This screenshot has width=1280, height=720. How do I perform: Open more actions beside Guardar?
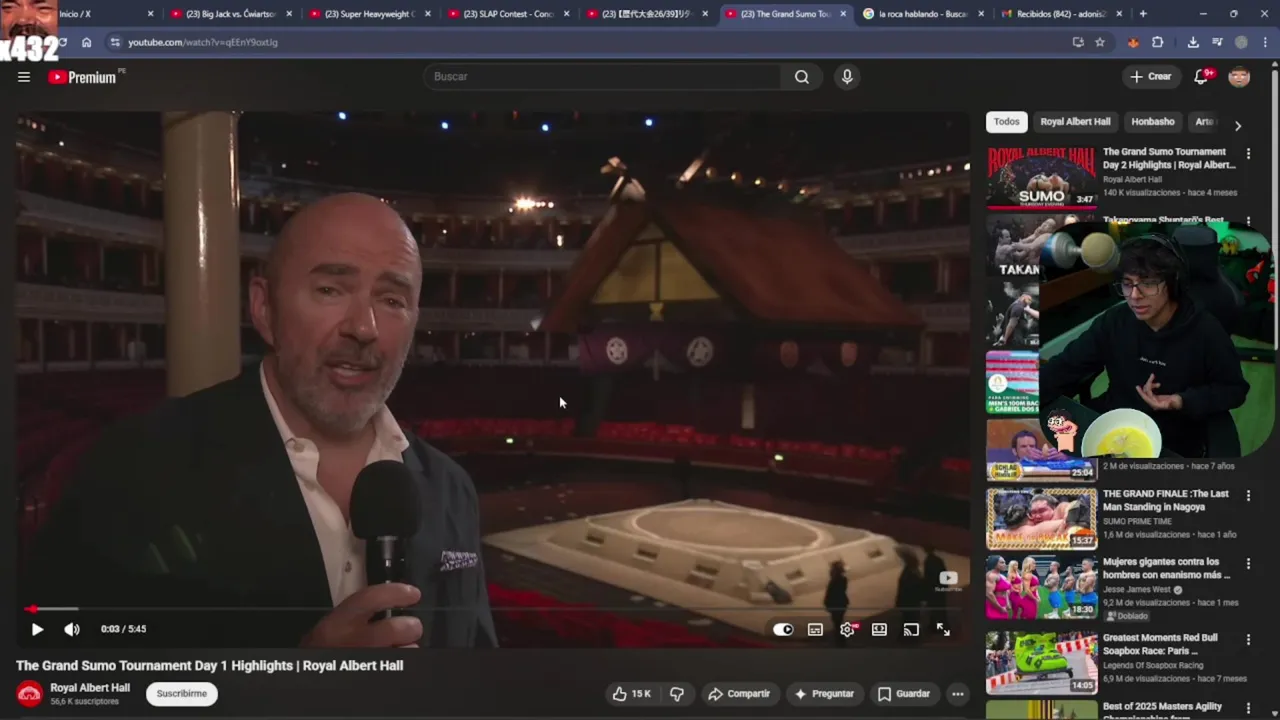point(958,693)
